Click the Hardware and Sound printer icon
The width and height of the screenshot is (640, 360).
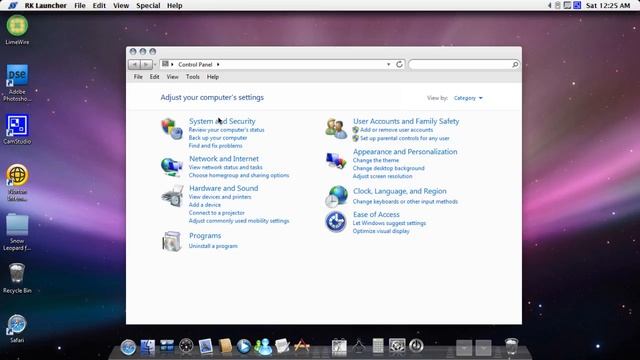point(172,196)
